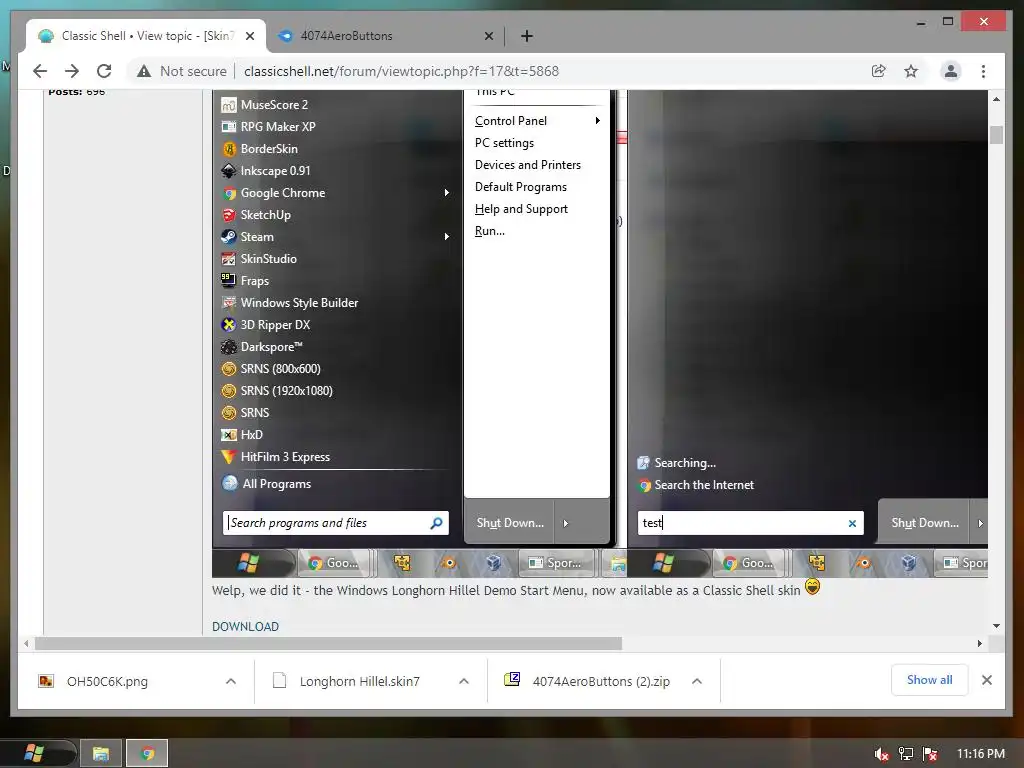Viewport: 1024px width, 768px height.
Task: Click the Windows Start orb on the taskbar
Action: (x=34, y=753)
